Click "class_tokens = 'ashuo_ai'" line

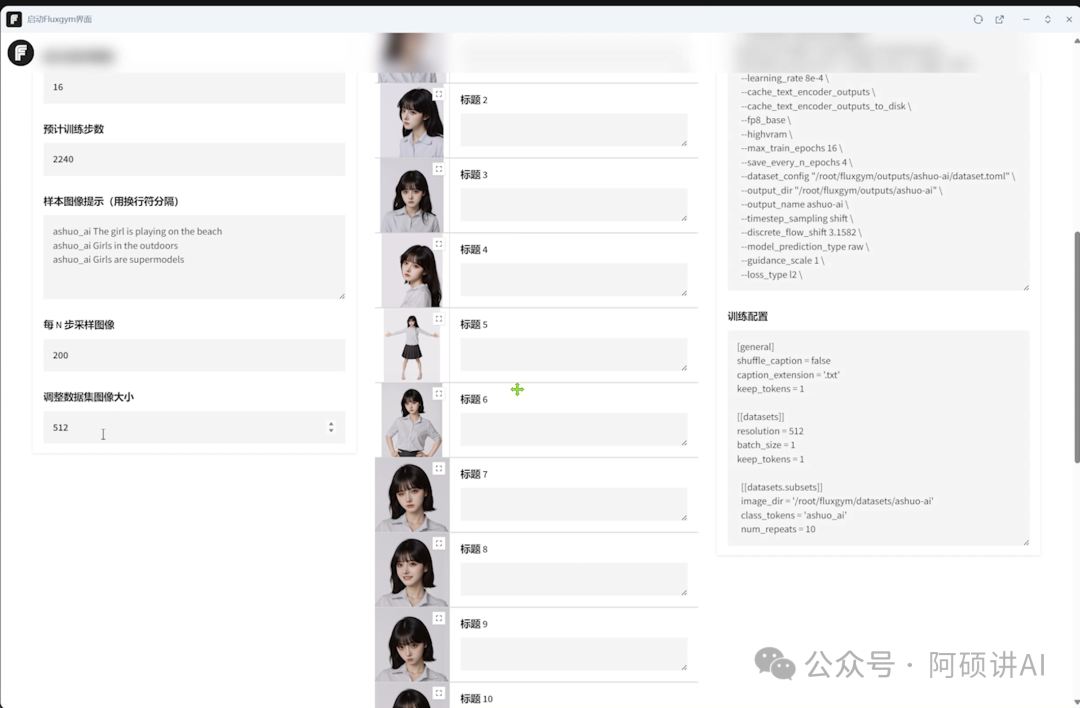coord(793,515)
